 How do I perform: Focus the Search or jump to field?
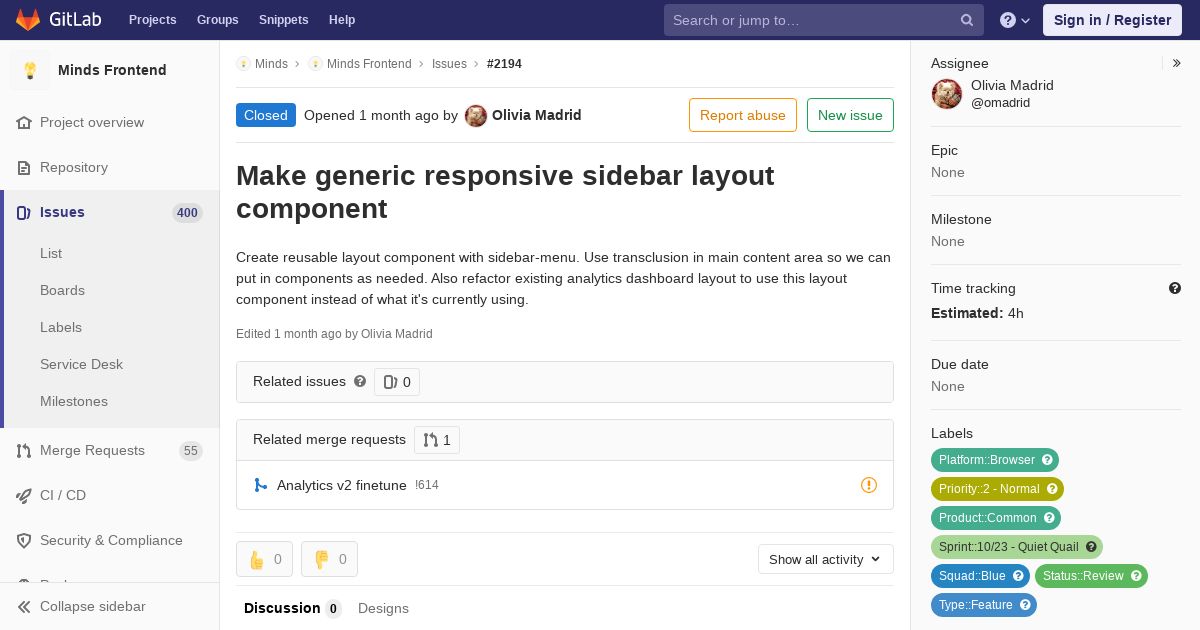[x=824, y=20]
